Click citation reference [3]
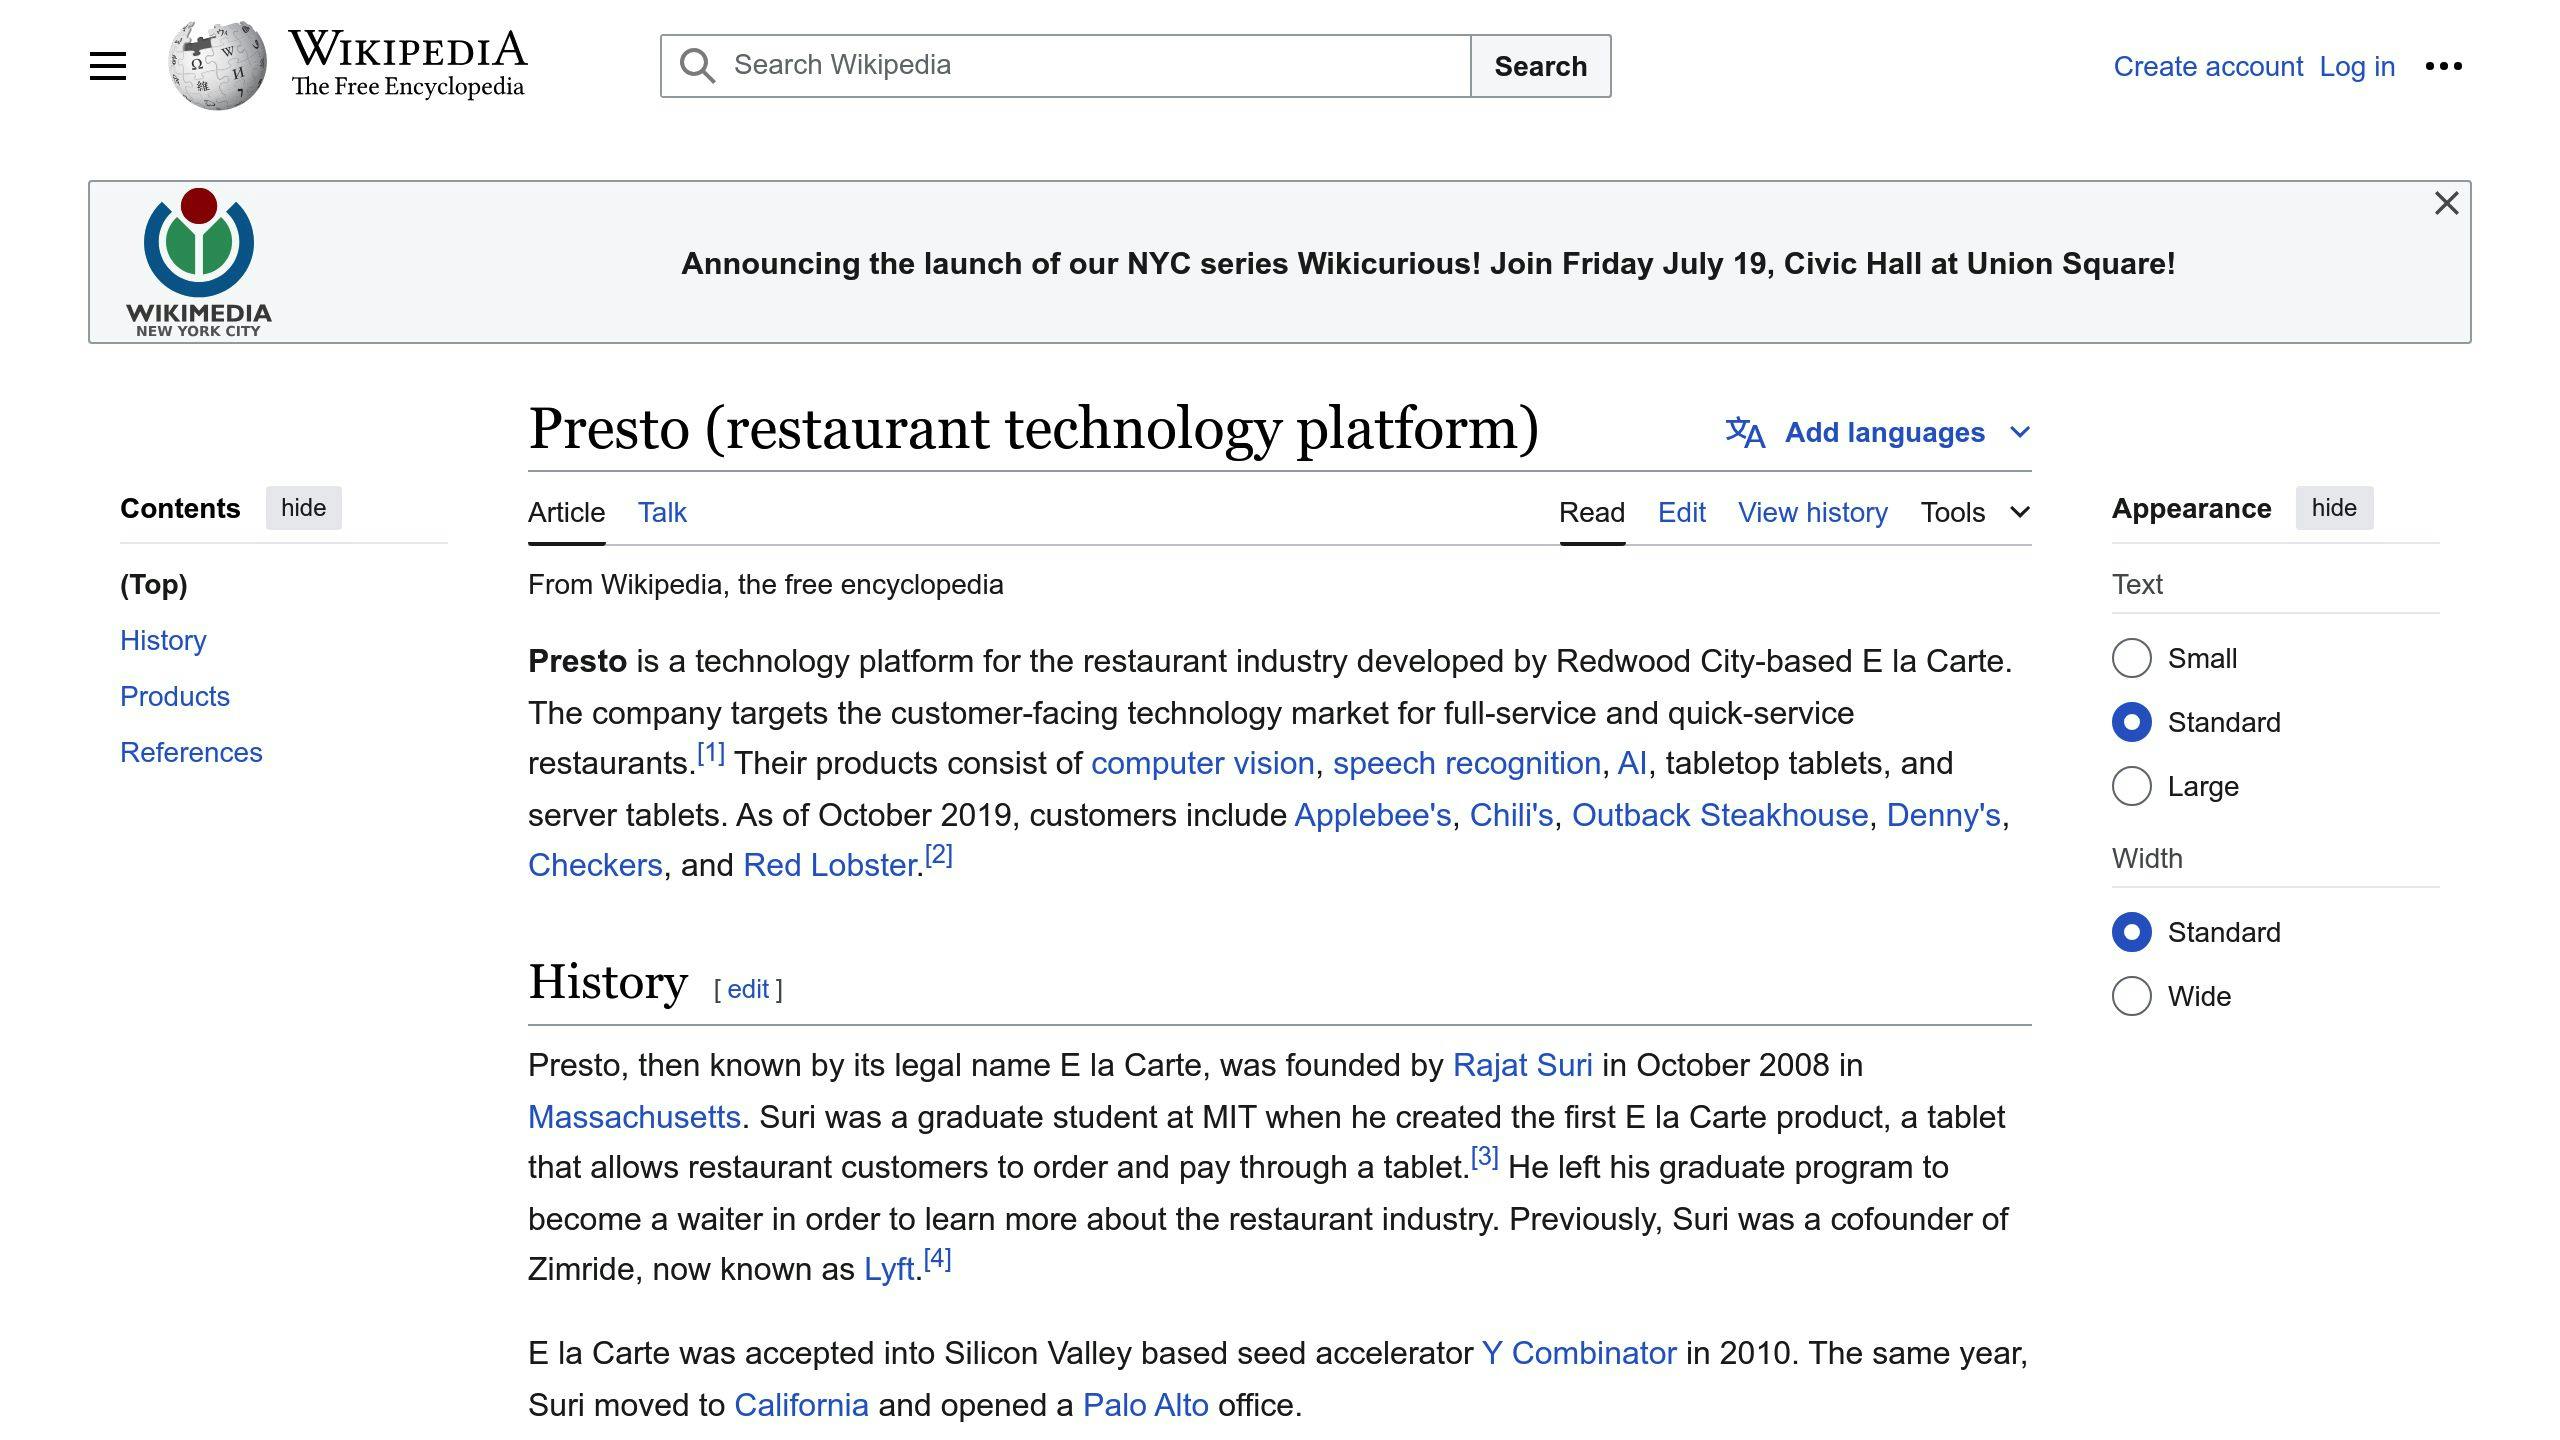 (x=1484, y=1157)
